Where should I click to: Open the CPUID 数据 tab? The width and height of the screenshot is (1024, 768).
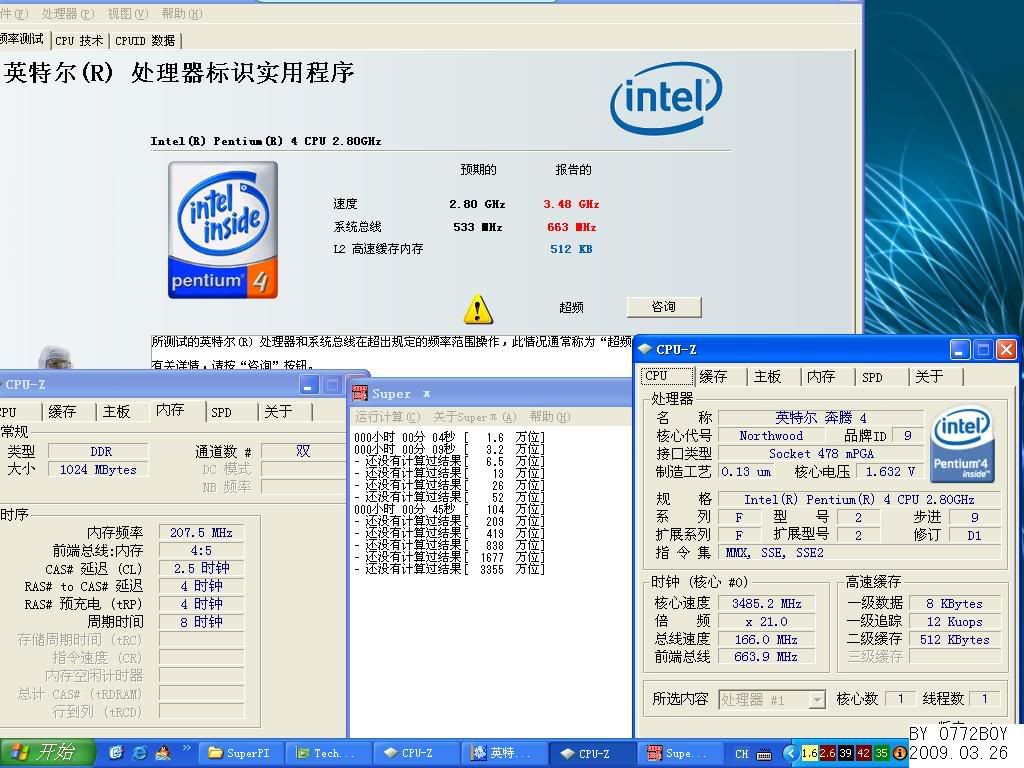click(x=145, y=41)
